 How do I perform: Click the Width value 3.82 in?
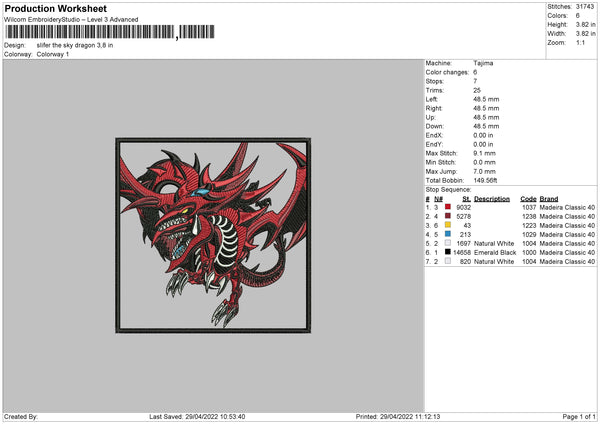[585, 34]
